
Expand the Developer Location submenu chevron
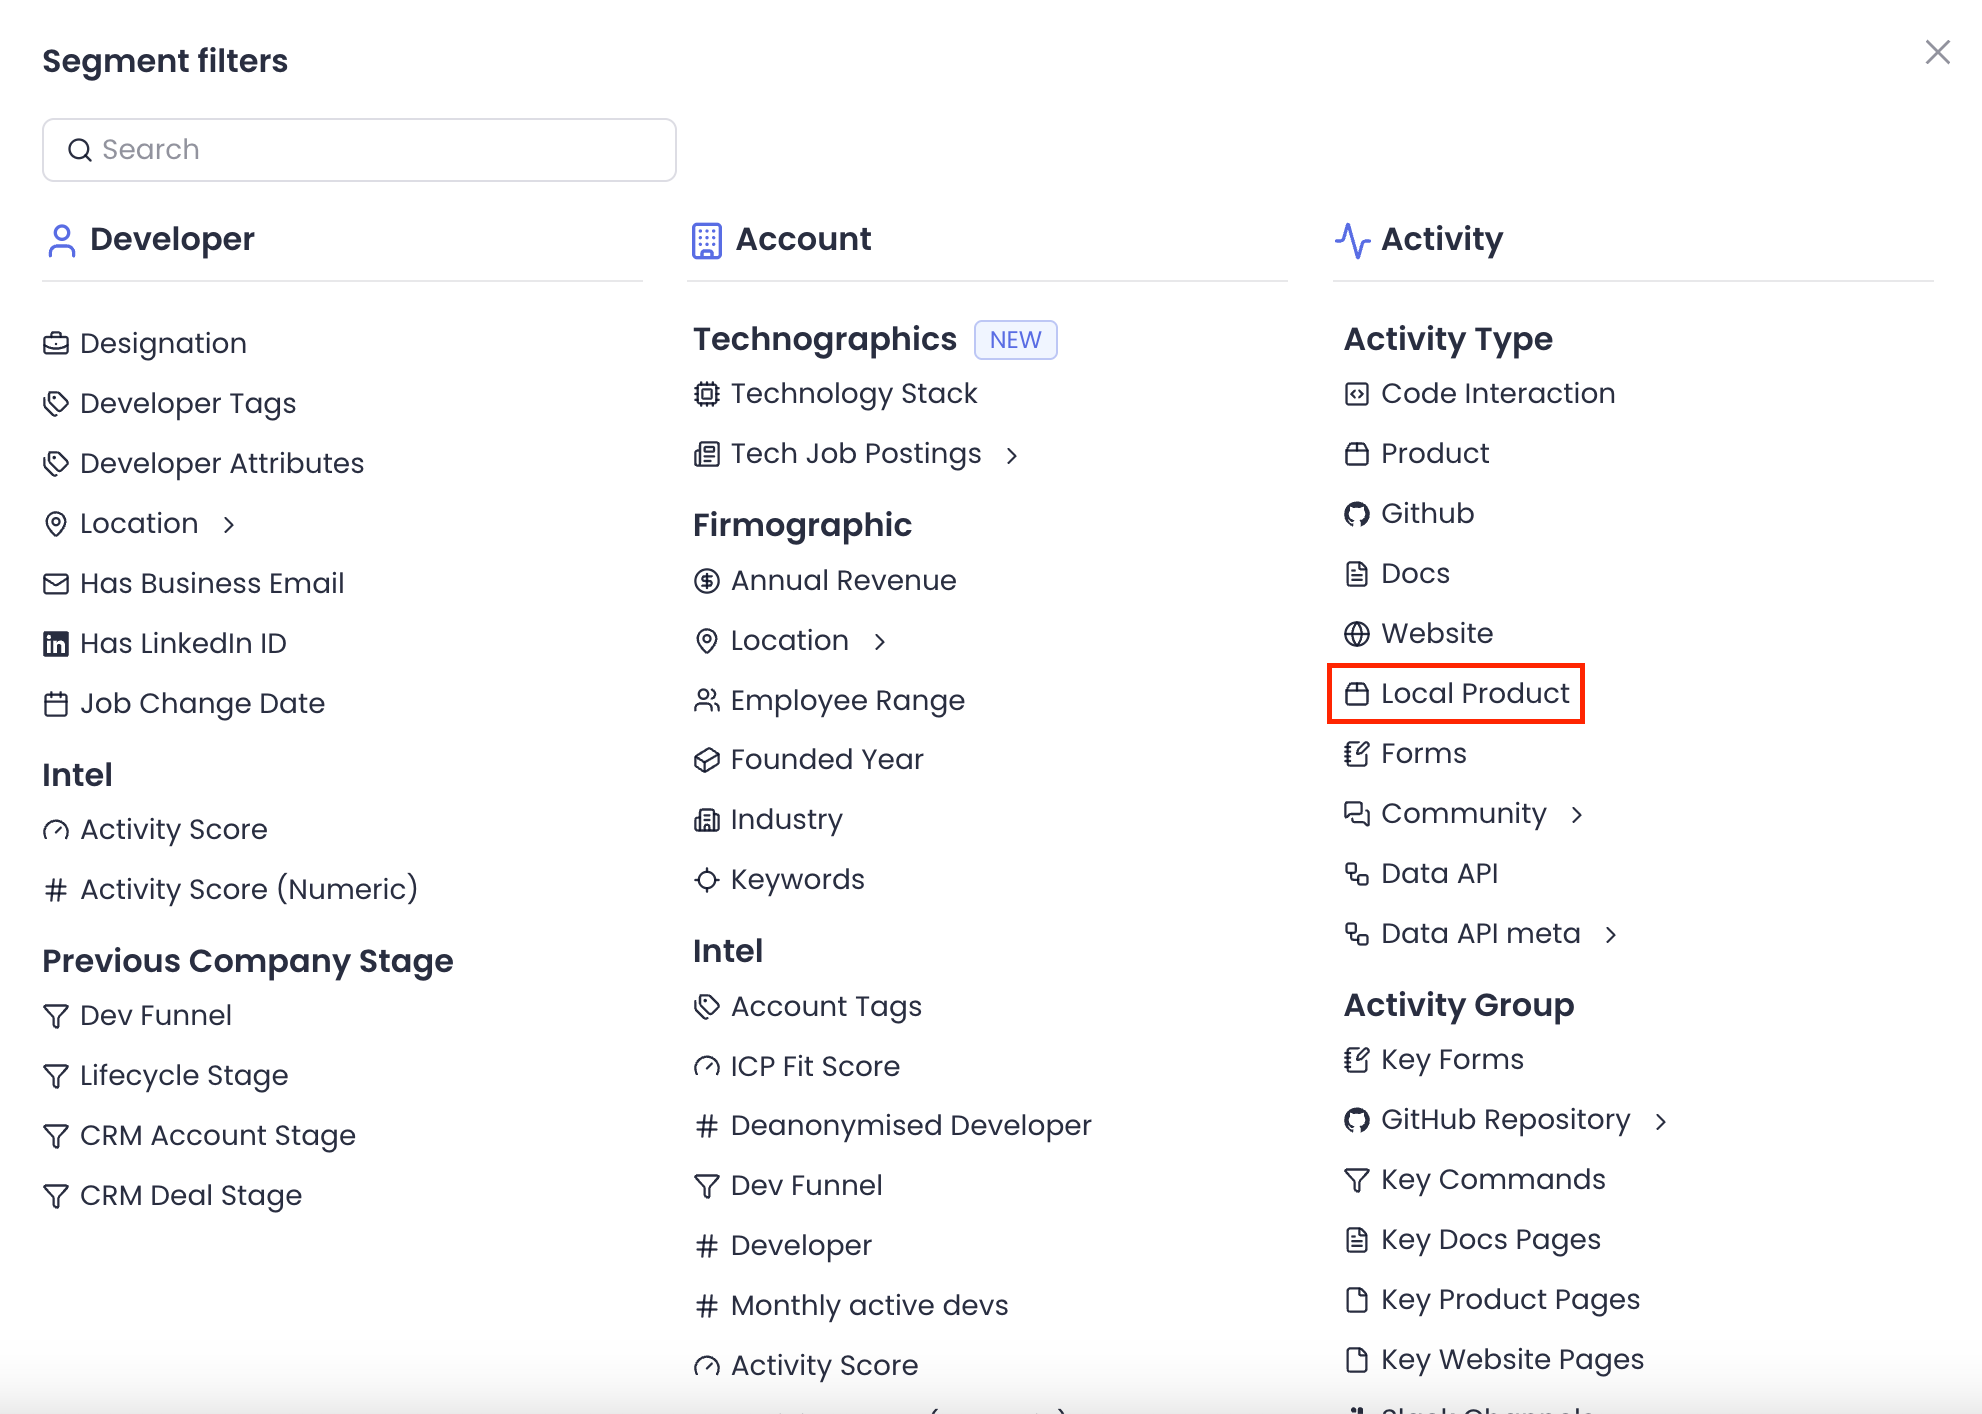tap(229, 524)
